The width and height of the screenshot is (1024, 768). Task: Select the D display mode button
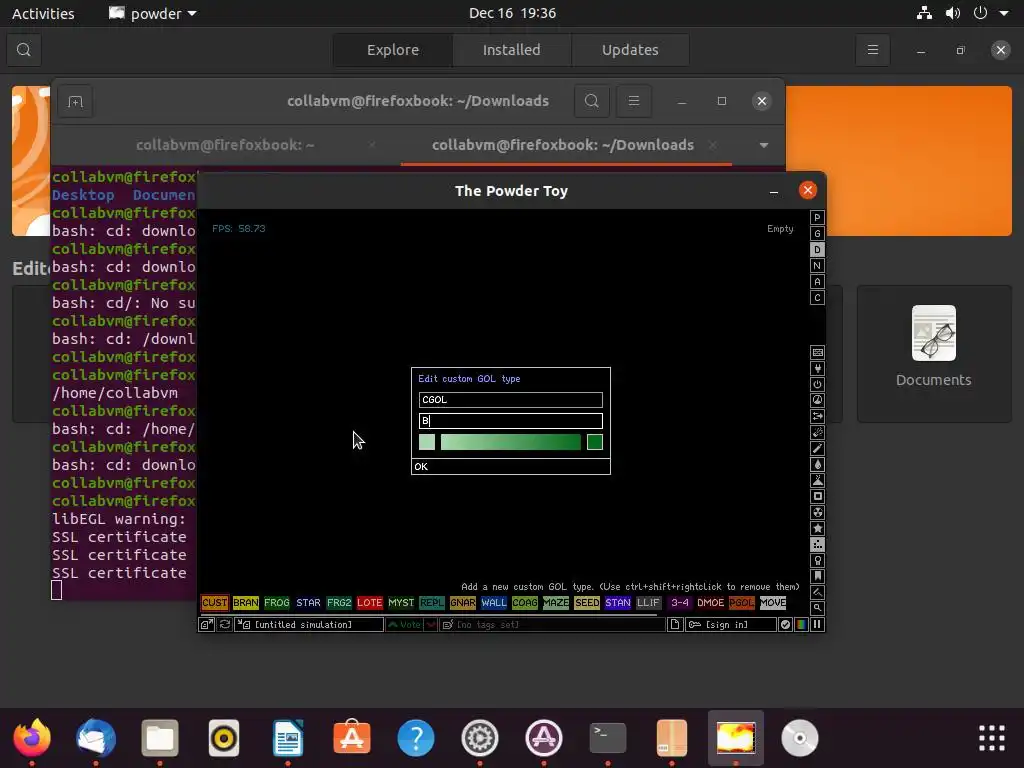tap(817, 249)
